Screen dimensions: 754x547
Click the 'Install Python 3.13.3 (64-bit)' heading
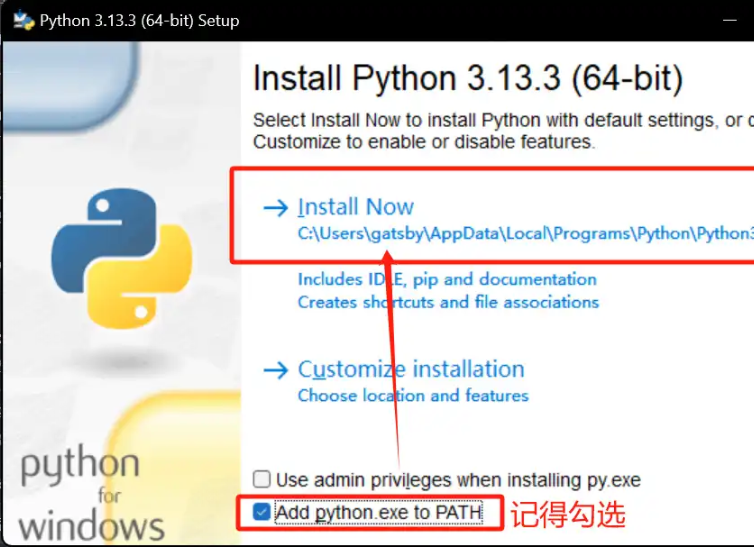click(x=468, y=78)
